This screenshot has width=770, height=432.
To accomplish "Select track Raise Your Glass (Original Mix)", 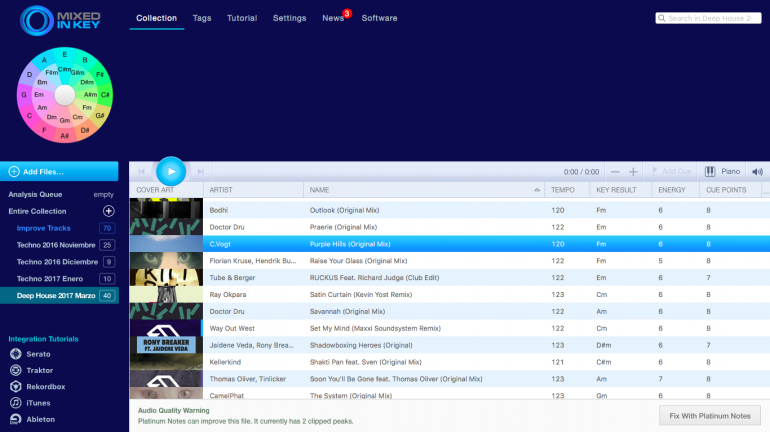I will coord(449,261).
